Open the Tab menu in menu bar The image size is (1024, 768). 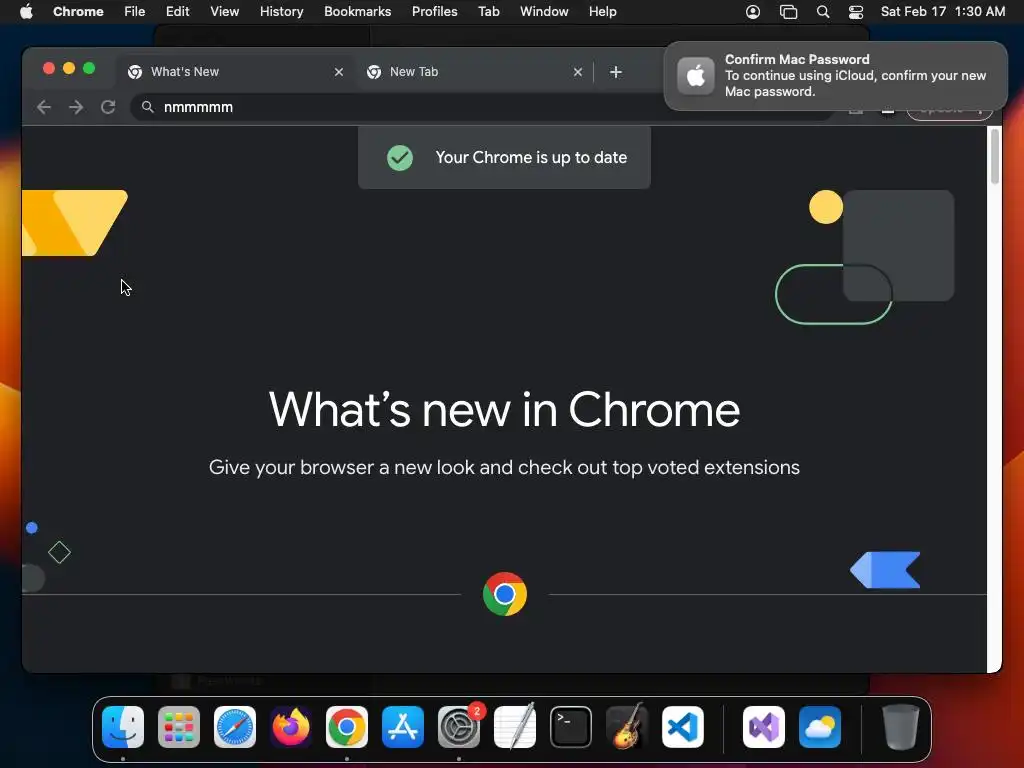tap(488, 11)
